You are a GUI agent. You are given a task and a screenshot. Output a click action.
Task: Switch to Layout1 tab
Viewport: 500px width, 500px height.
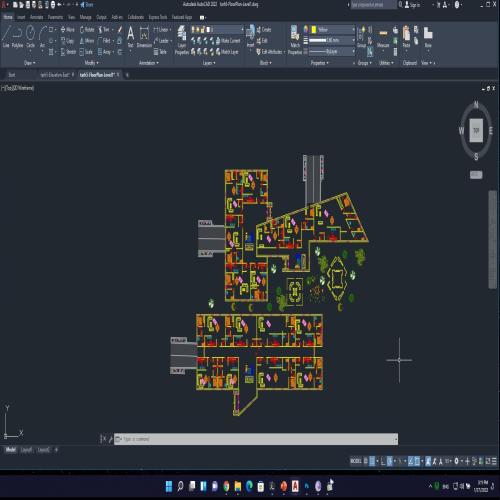point(26,450)
